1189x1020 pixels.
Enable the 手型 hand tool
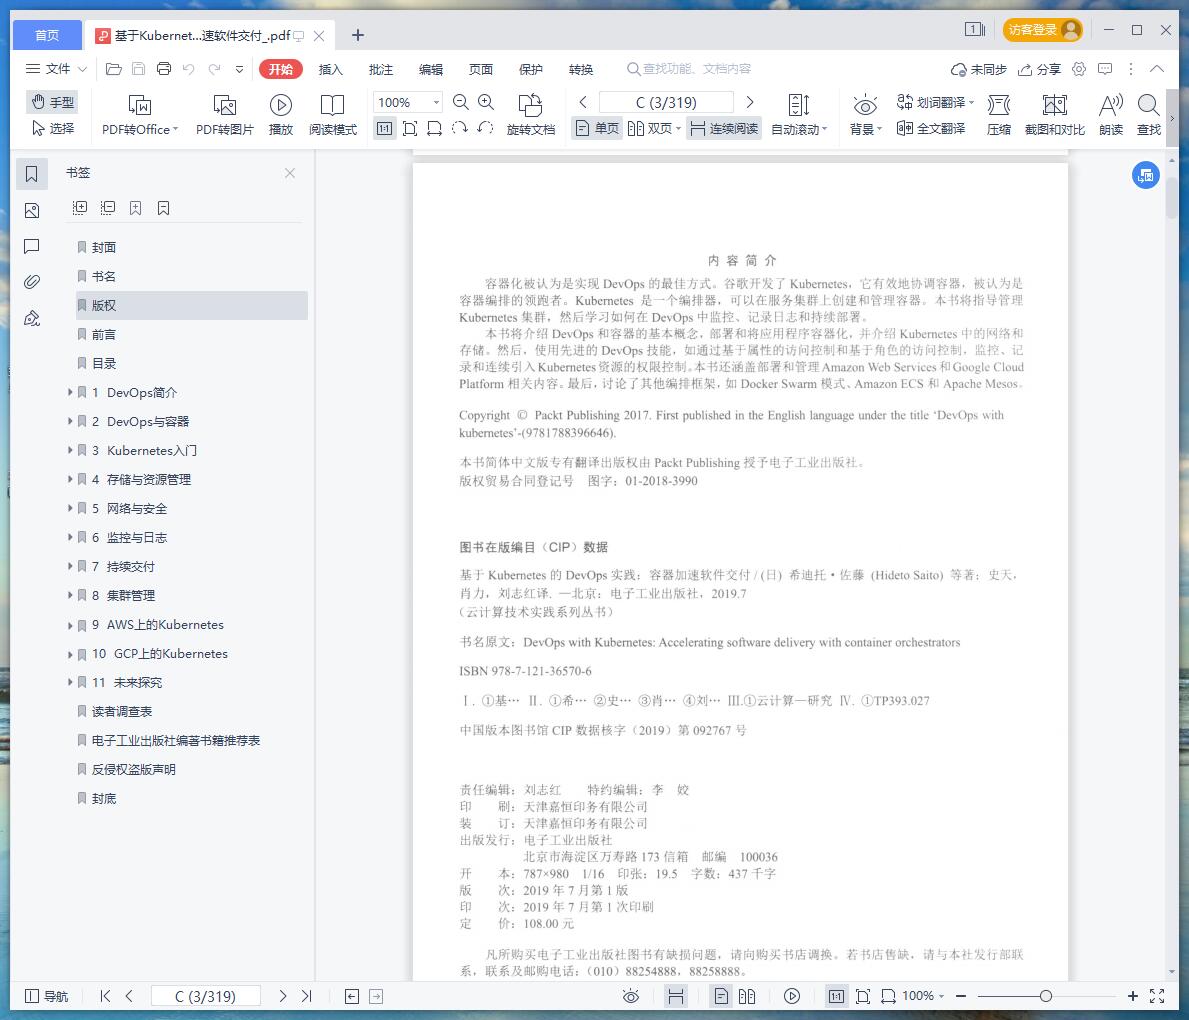click(53, 102)
